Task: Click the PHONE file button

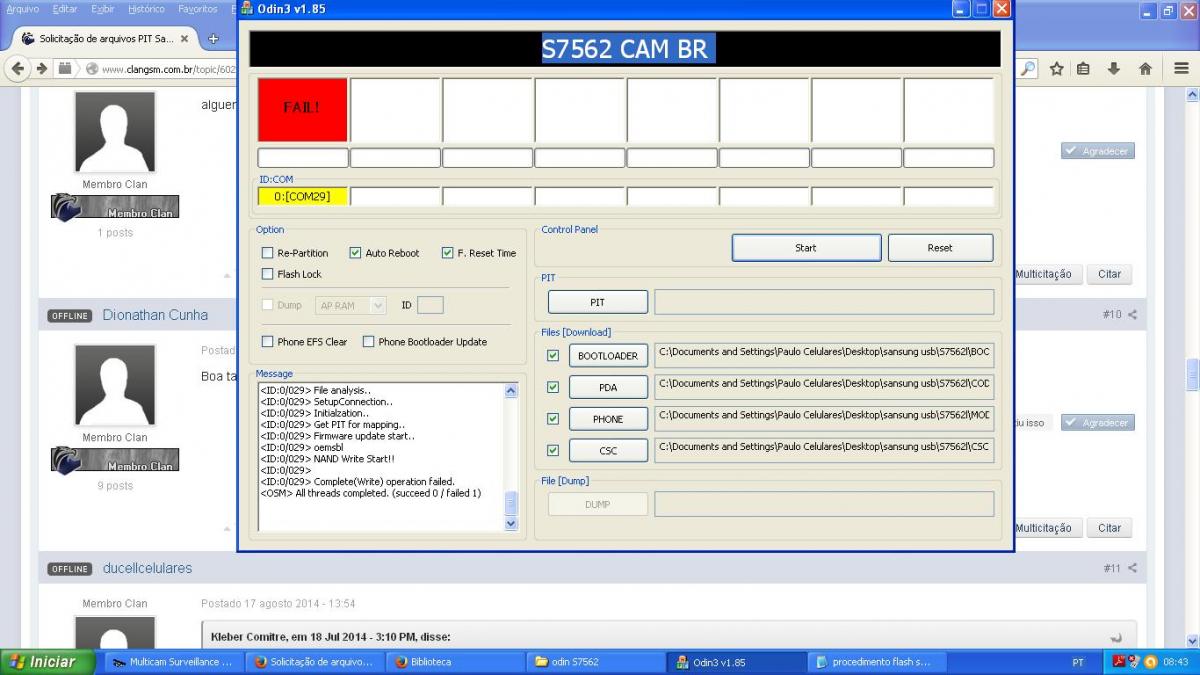Action: coord(608,419)
